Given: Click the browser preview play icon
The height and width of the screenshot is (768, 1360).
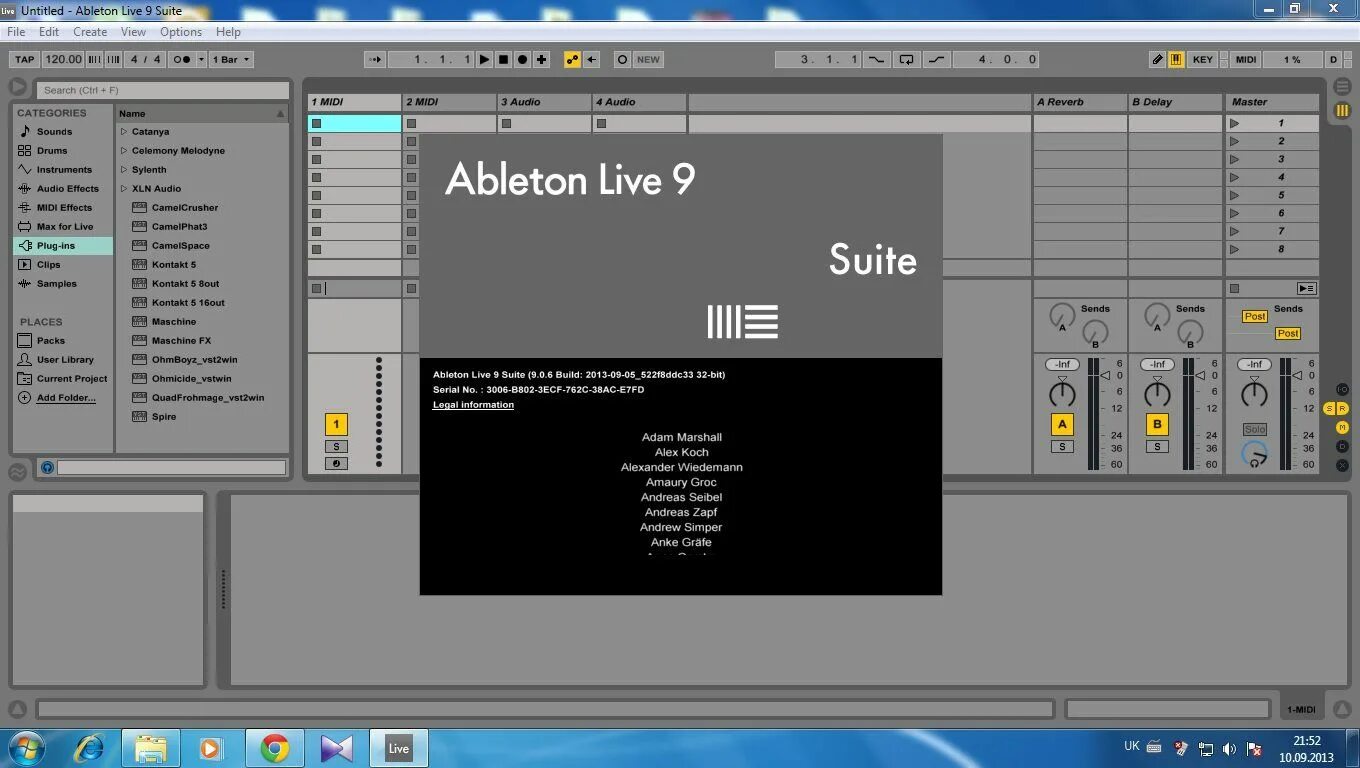Looking at the screenshot, I should [17, 88].
